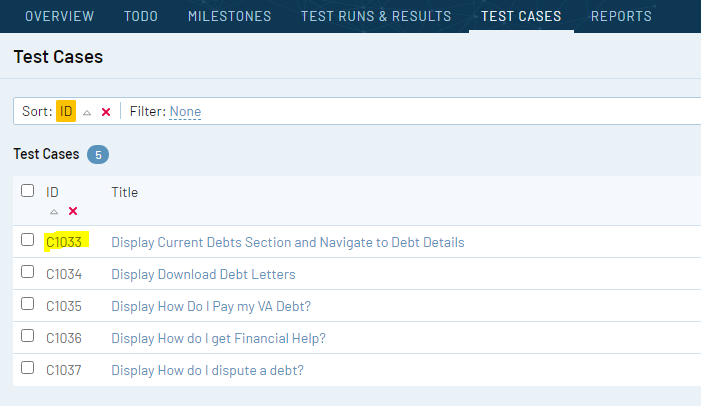The image size is (701, 406).
Task: Open the Filter None dropdown
Action: tap(185, 111)
